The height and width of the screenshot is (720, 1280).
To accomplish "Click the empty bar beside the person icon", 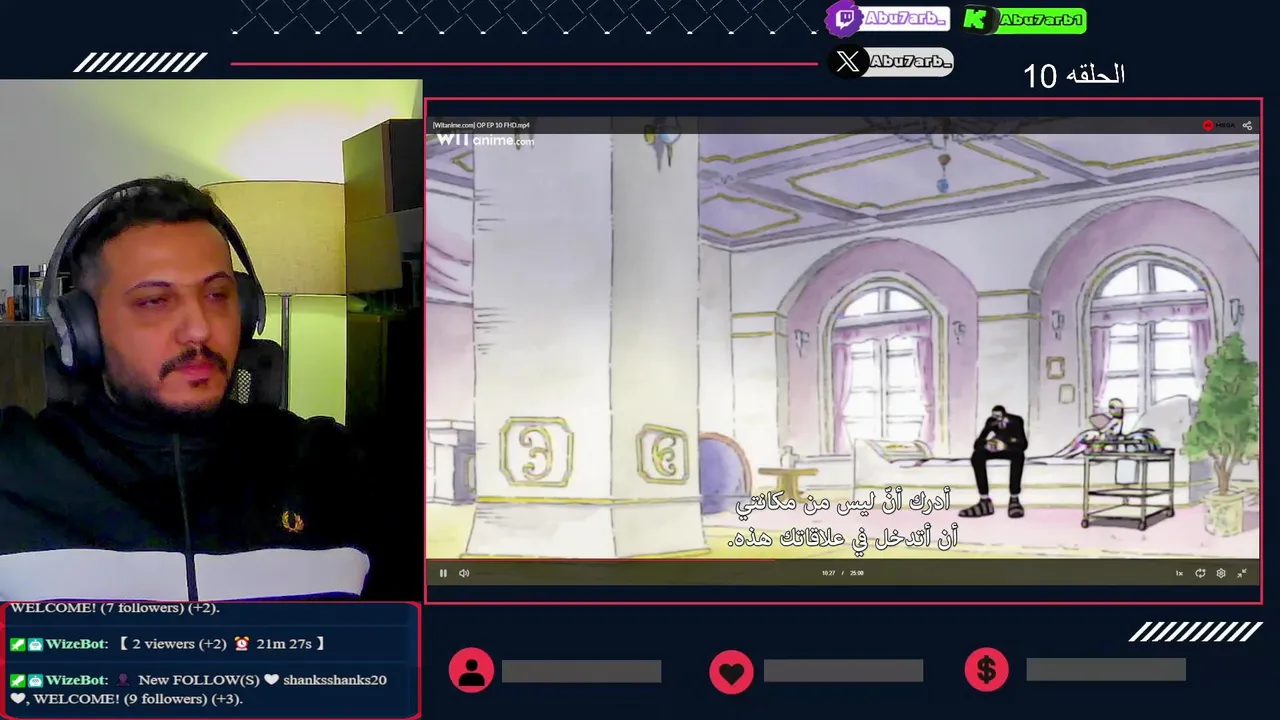I will pyautogui.click(x=581, y=671).
